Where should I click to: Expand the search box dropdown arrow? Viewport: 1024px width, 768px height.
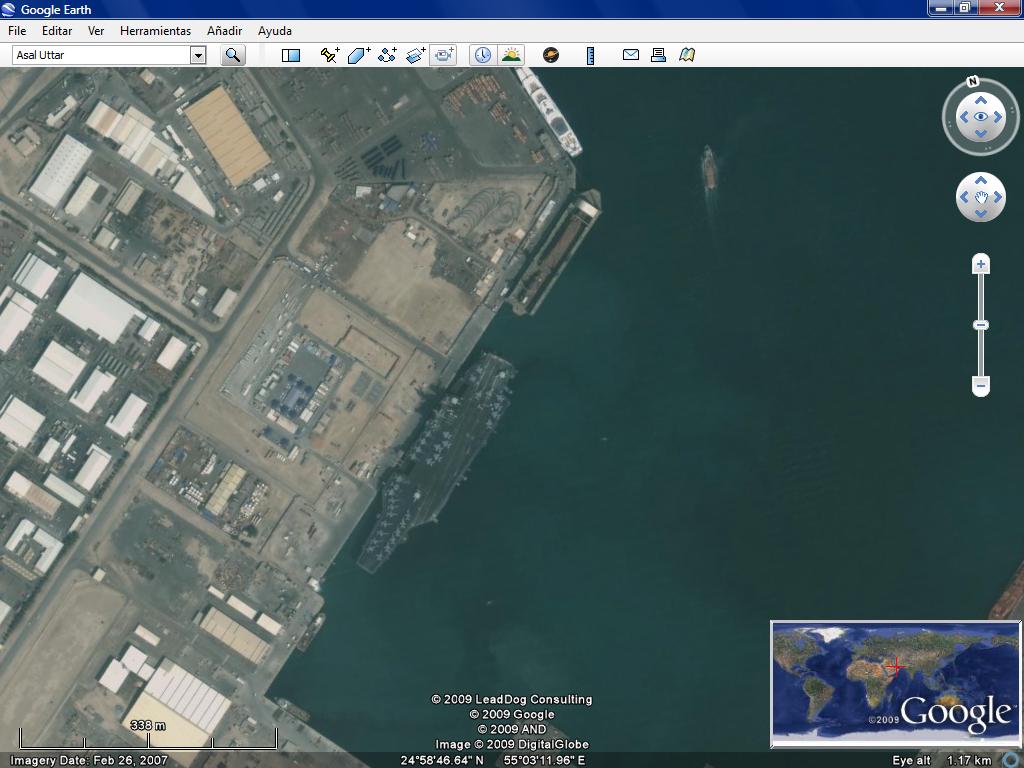[198, 55]
